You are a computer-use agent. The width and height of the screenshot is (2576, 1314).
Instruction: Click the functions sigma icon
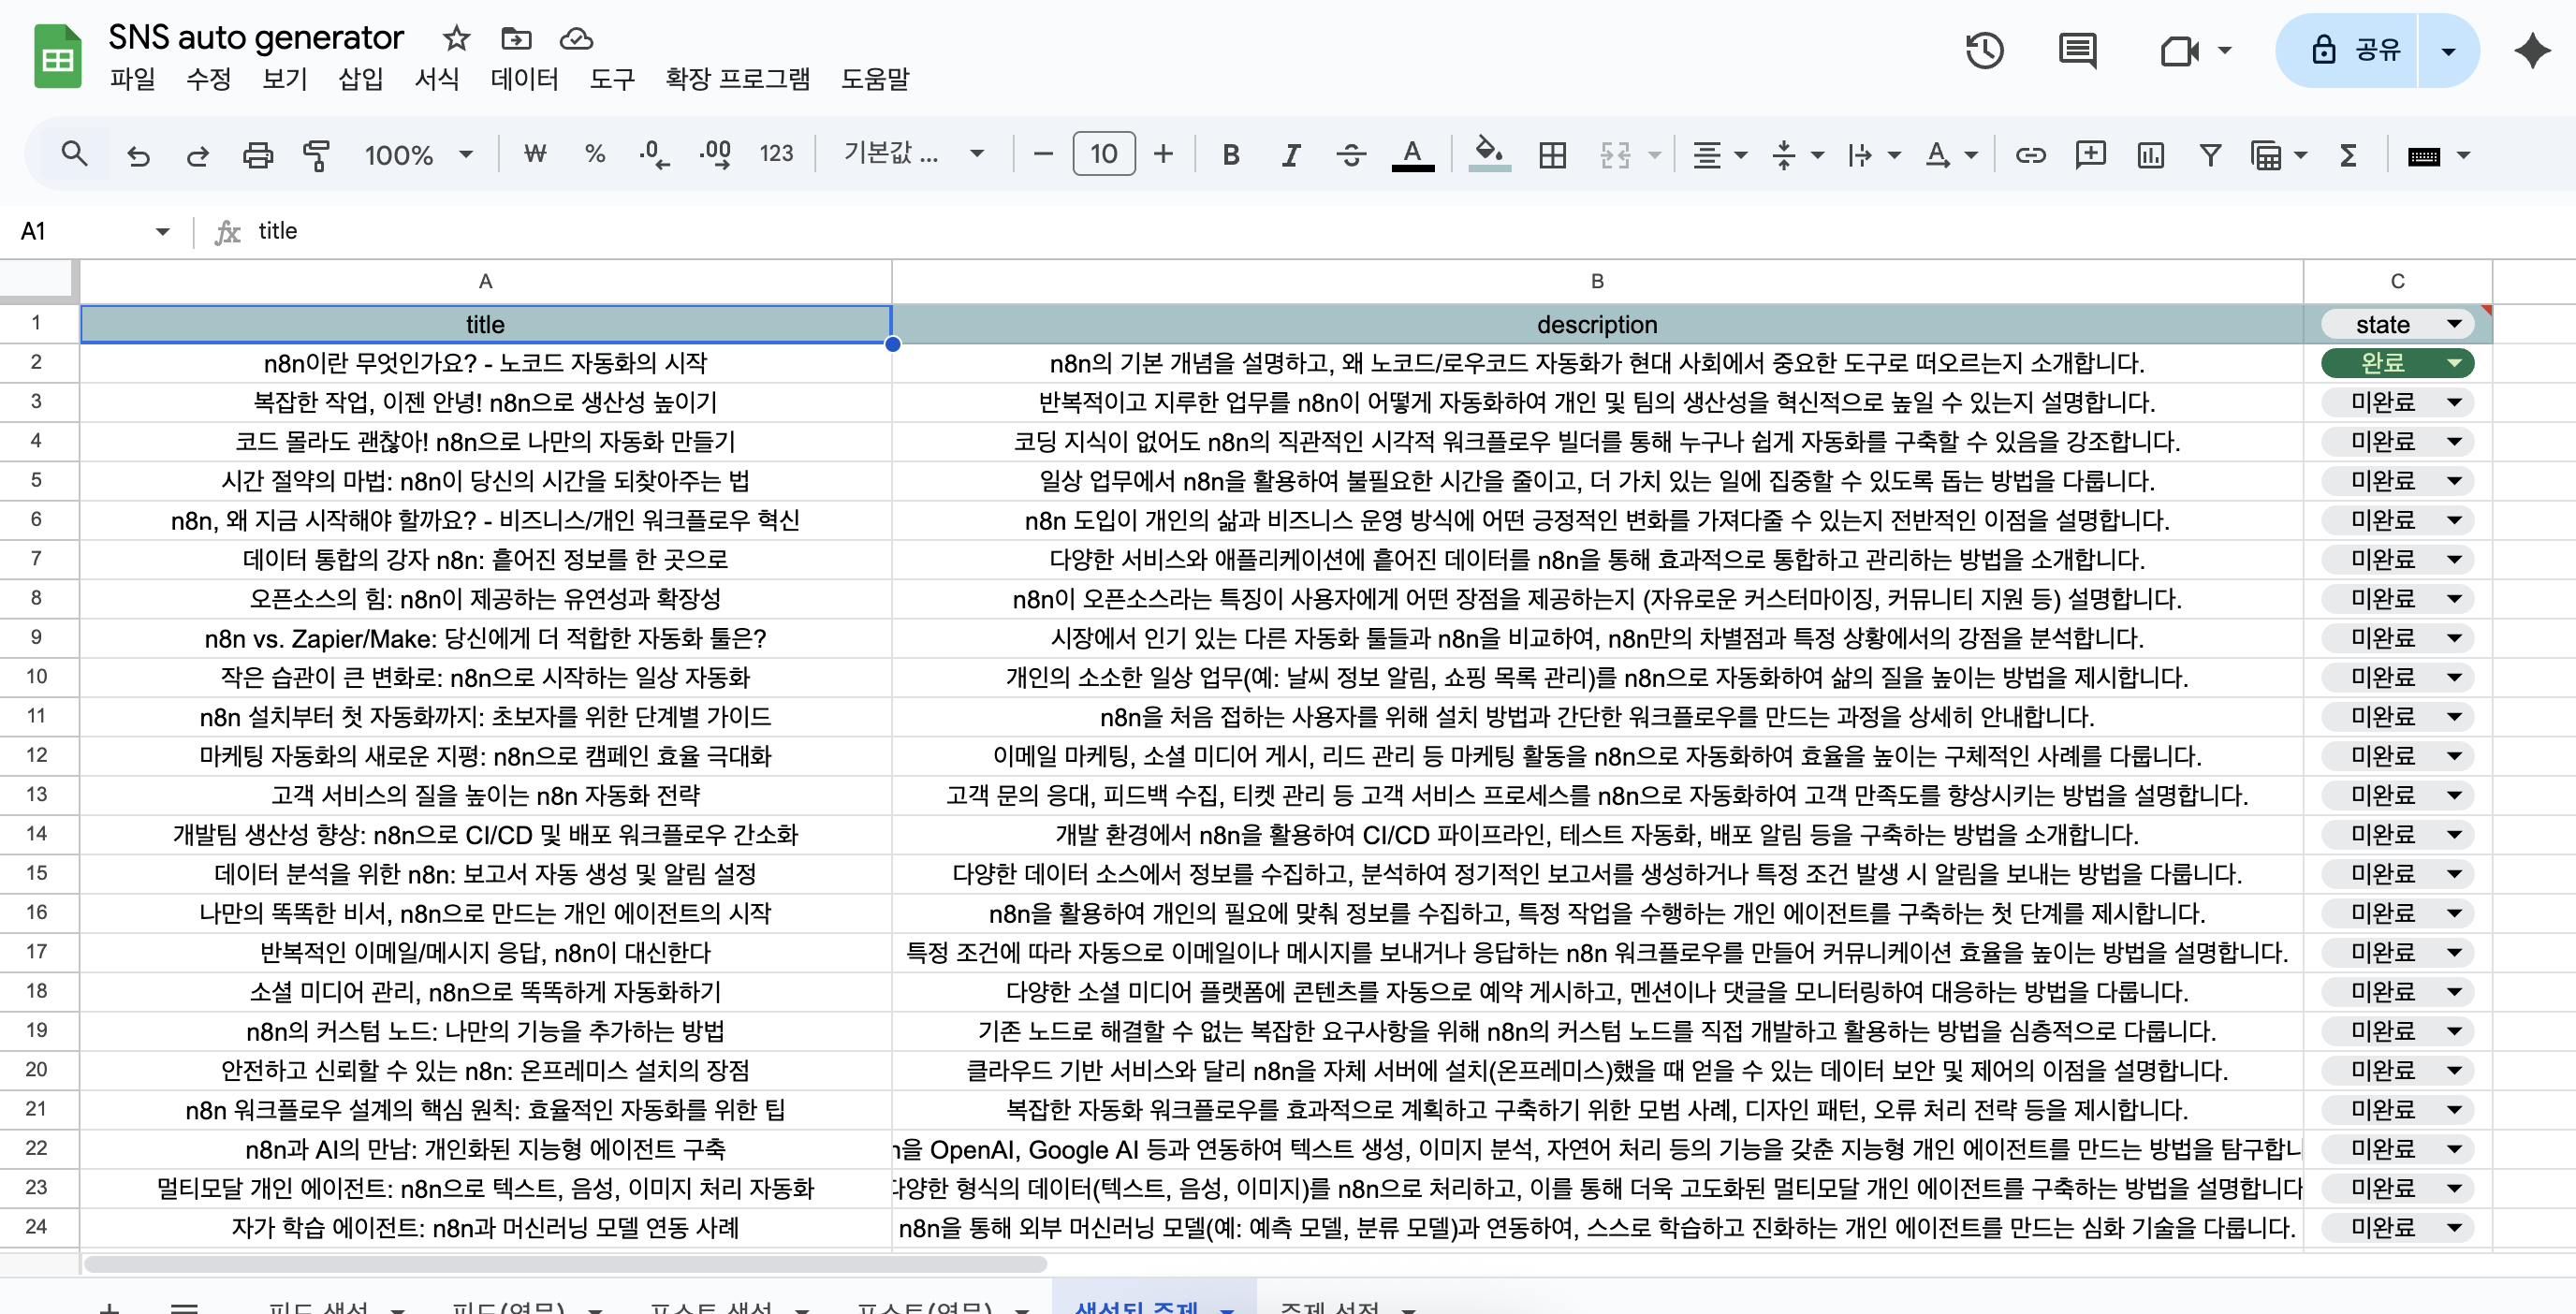(2348, 155)
